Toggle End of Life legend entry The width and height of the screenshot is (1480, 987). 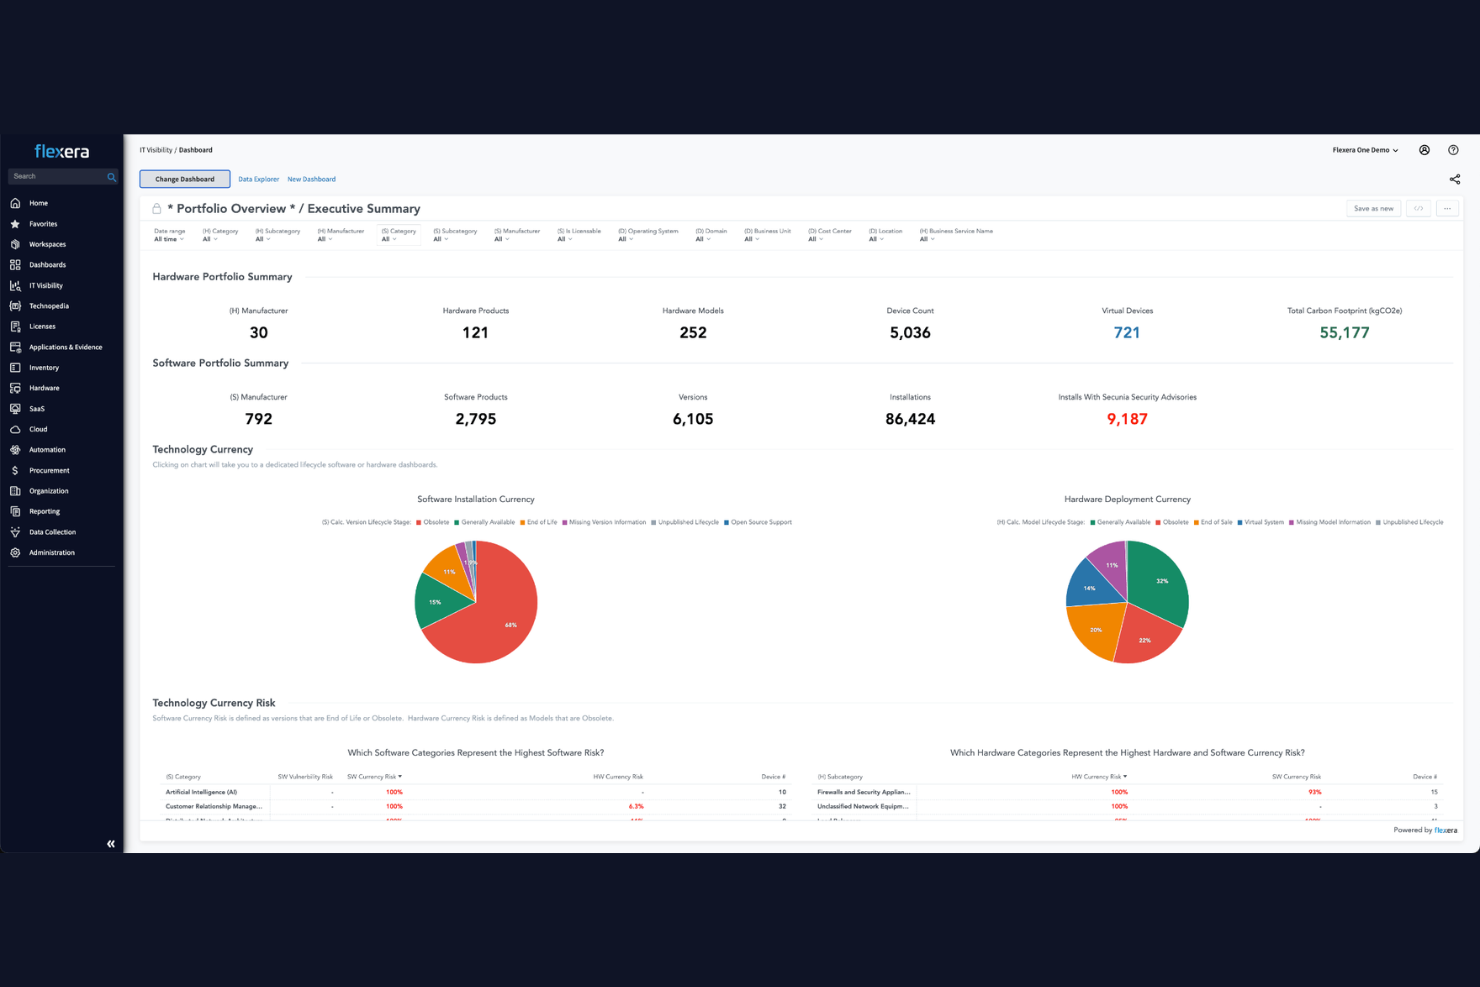tap(539, 522)
